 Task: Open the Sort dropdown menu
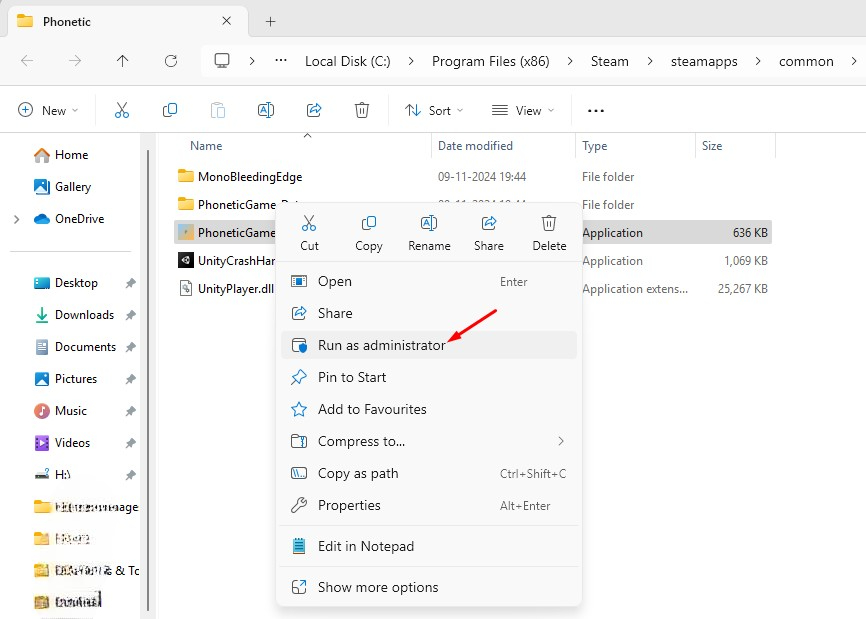pyautogui.click(x=434, y=110)
